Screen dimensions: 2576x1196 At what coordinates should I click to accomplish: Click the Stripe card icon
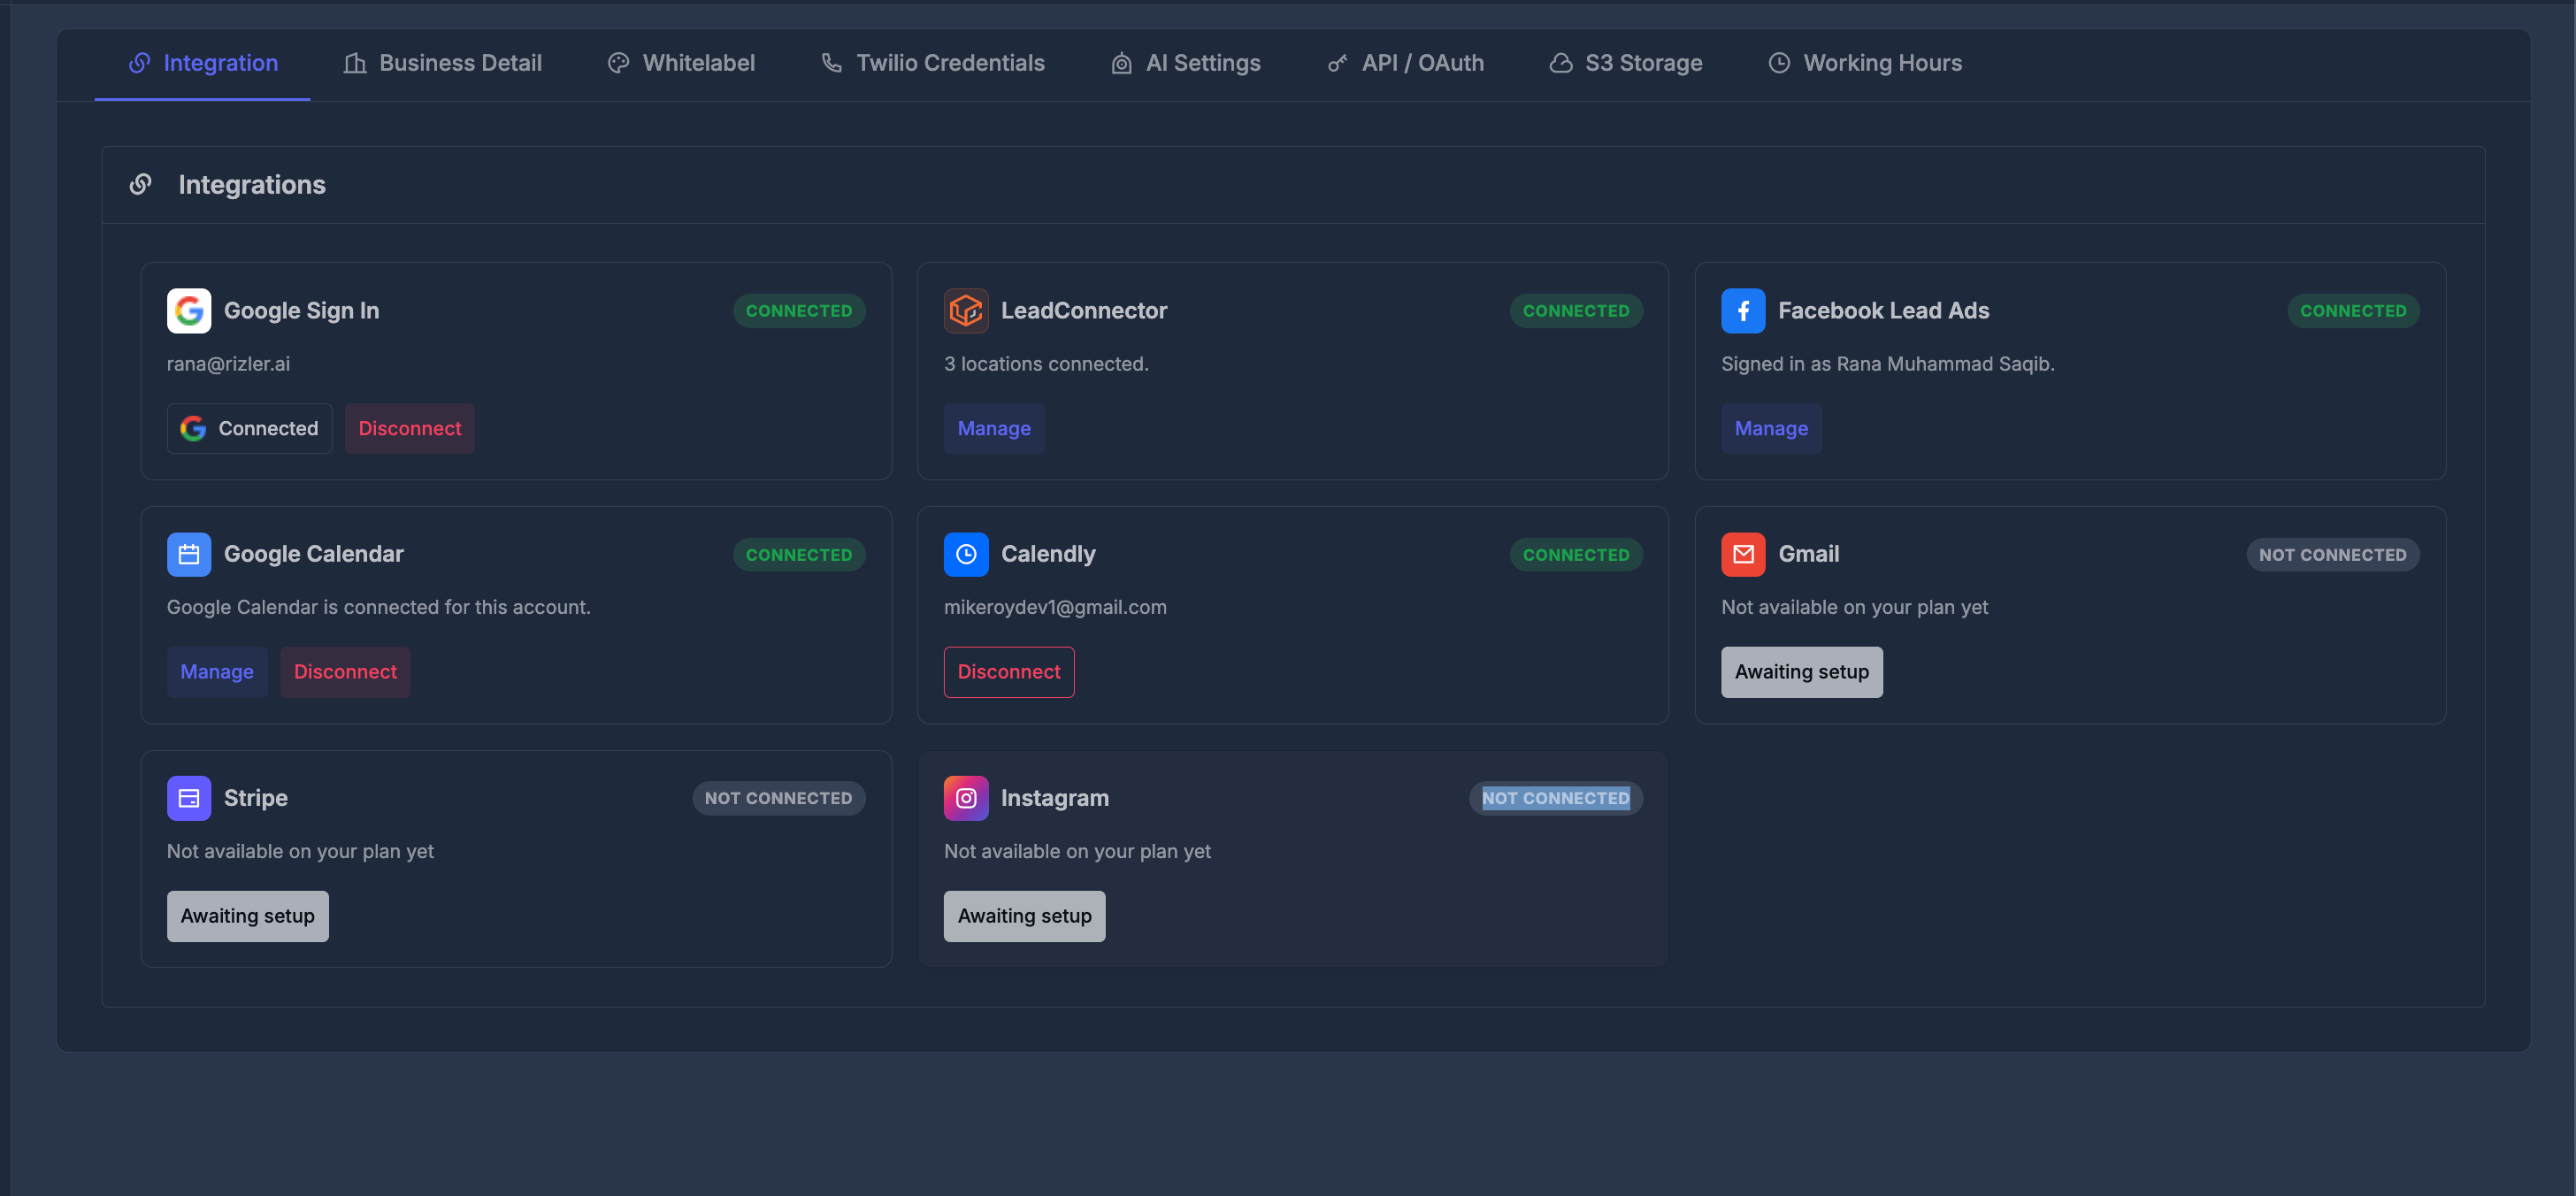point(189,798)
